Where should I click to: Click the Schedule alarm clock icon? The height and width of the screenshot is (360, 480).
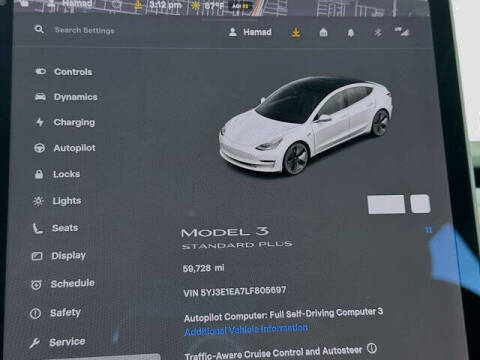[x=36, y=285]
